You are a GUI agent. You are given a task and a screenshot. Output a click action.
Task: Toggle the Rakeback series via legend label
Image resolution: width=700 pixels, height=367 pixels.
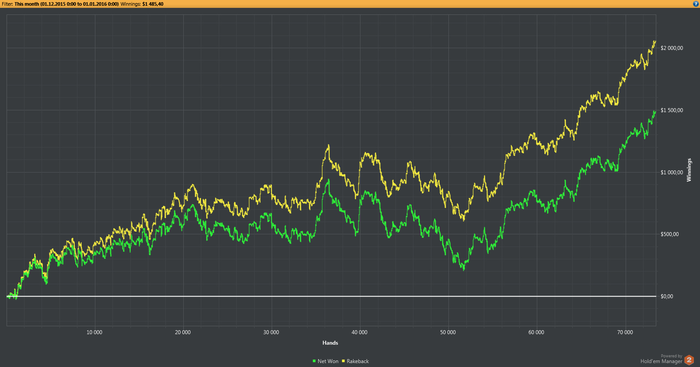[x=358, y=361]
